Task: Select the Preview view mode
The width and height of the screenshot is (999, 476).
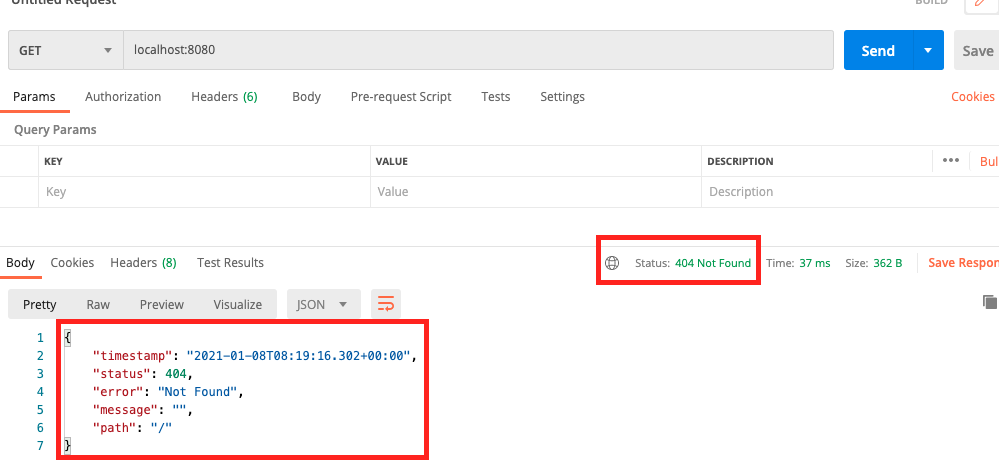Action: [162, 305]
